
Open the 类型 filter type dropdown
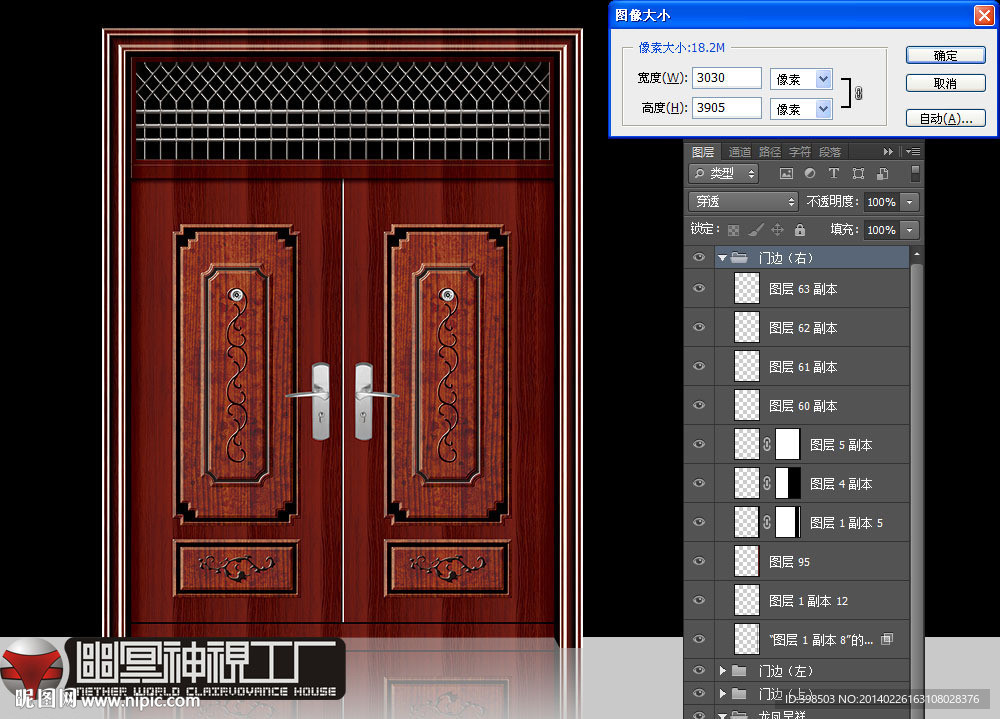724,174
